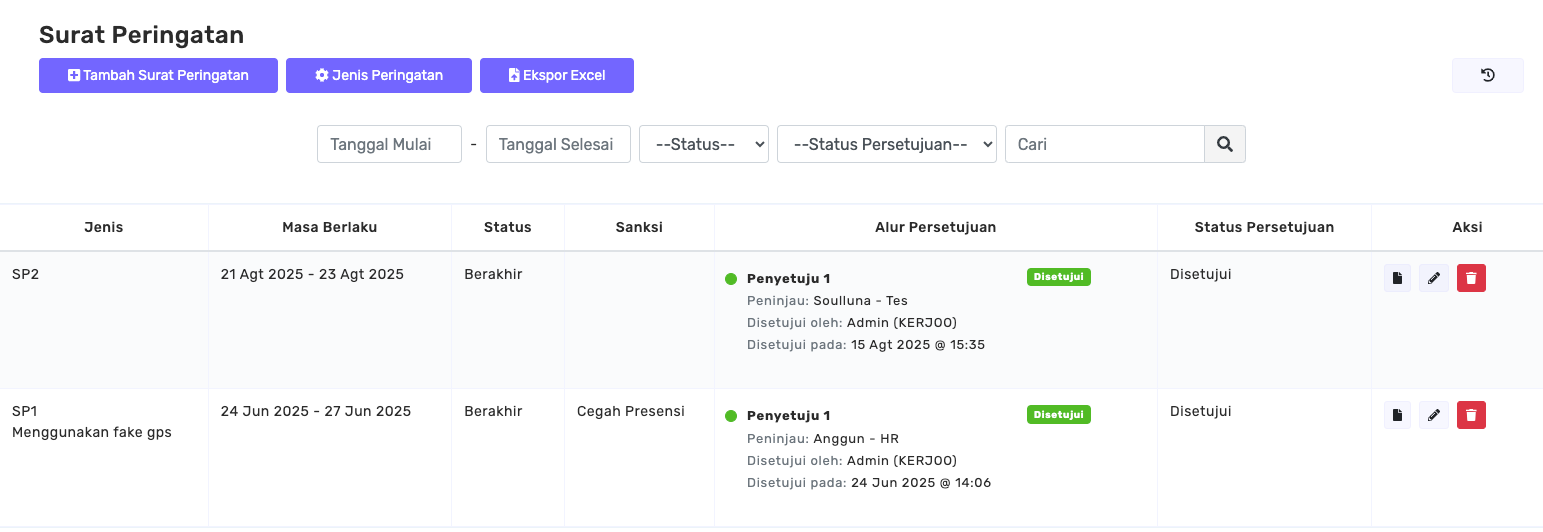Focus the Cari search box
The width and height of the screenshot is (1543, 532).
click(1104, 144)
